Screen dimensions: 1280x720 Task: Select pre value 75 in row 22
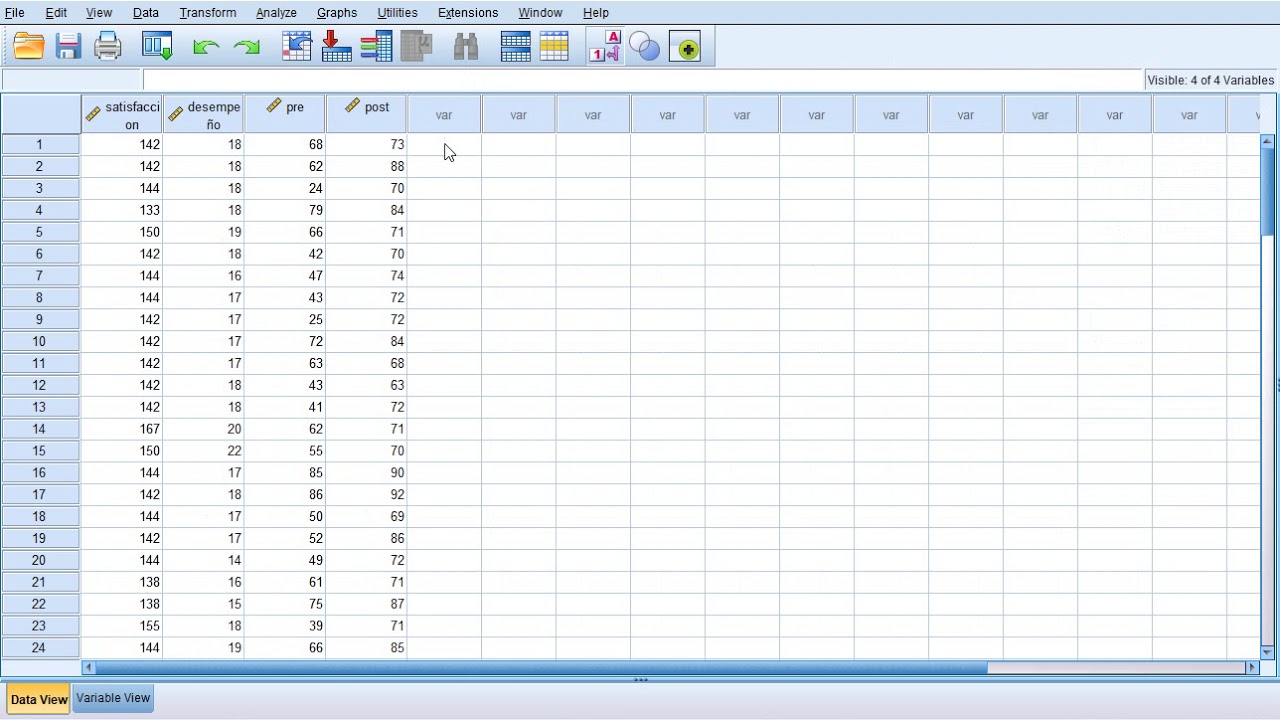(x=285, y=604)
